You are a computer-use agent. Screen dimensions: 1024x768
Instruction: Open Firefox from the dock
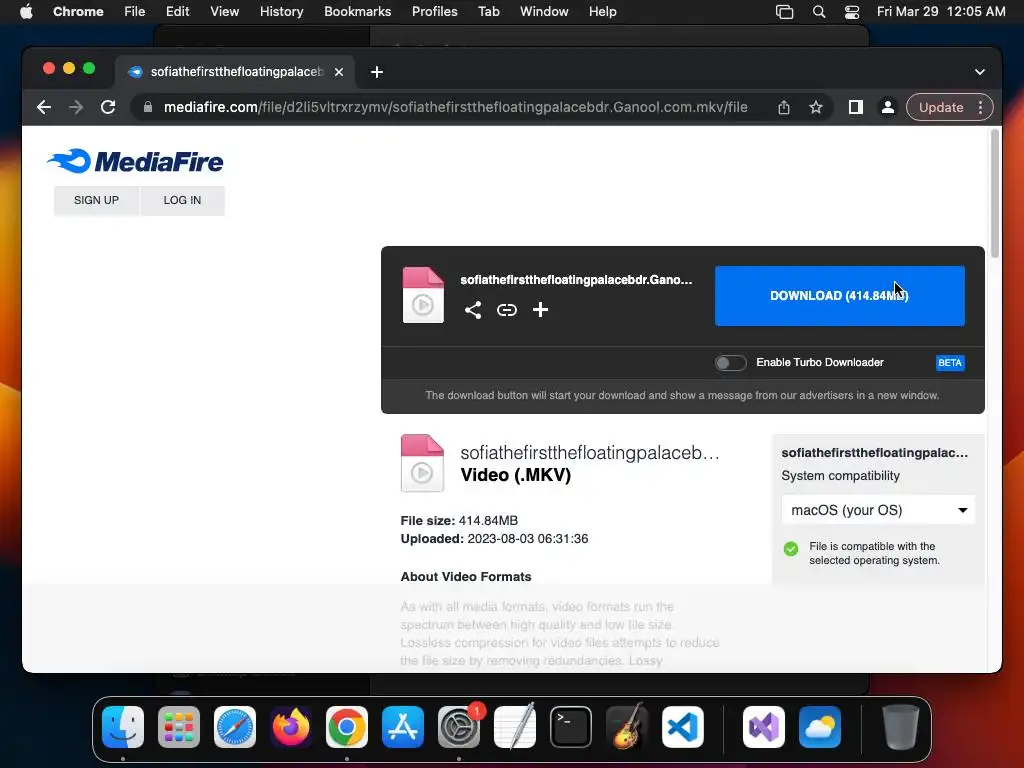click(291, 727)
